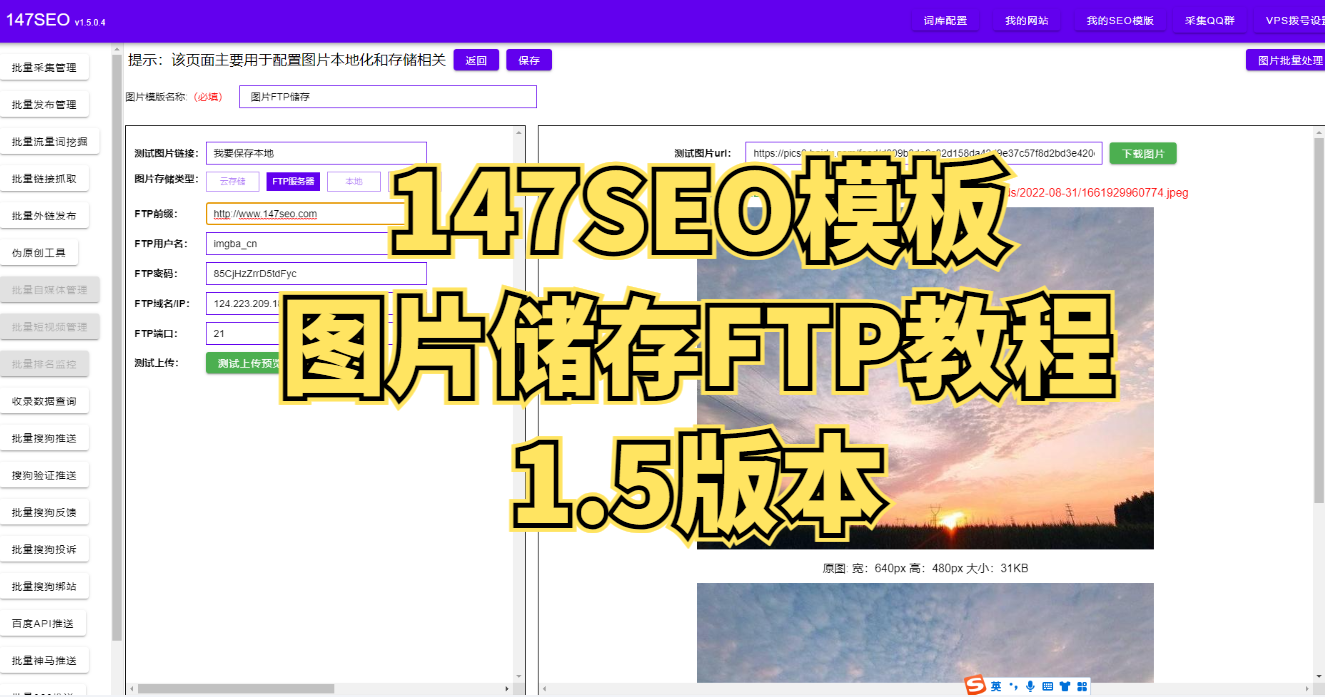Open 百度API推送 in the sidebar
Image resolution: width=1325 pixels, height=697 pixels.
tap(42, 623)
